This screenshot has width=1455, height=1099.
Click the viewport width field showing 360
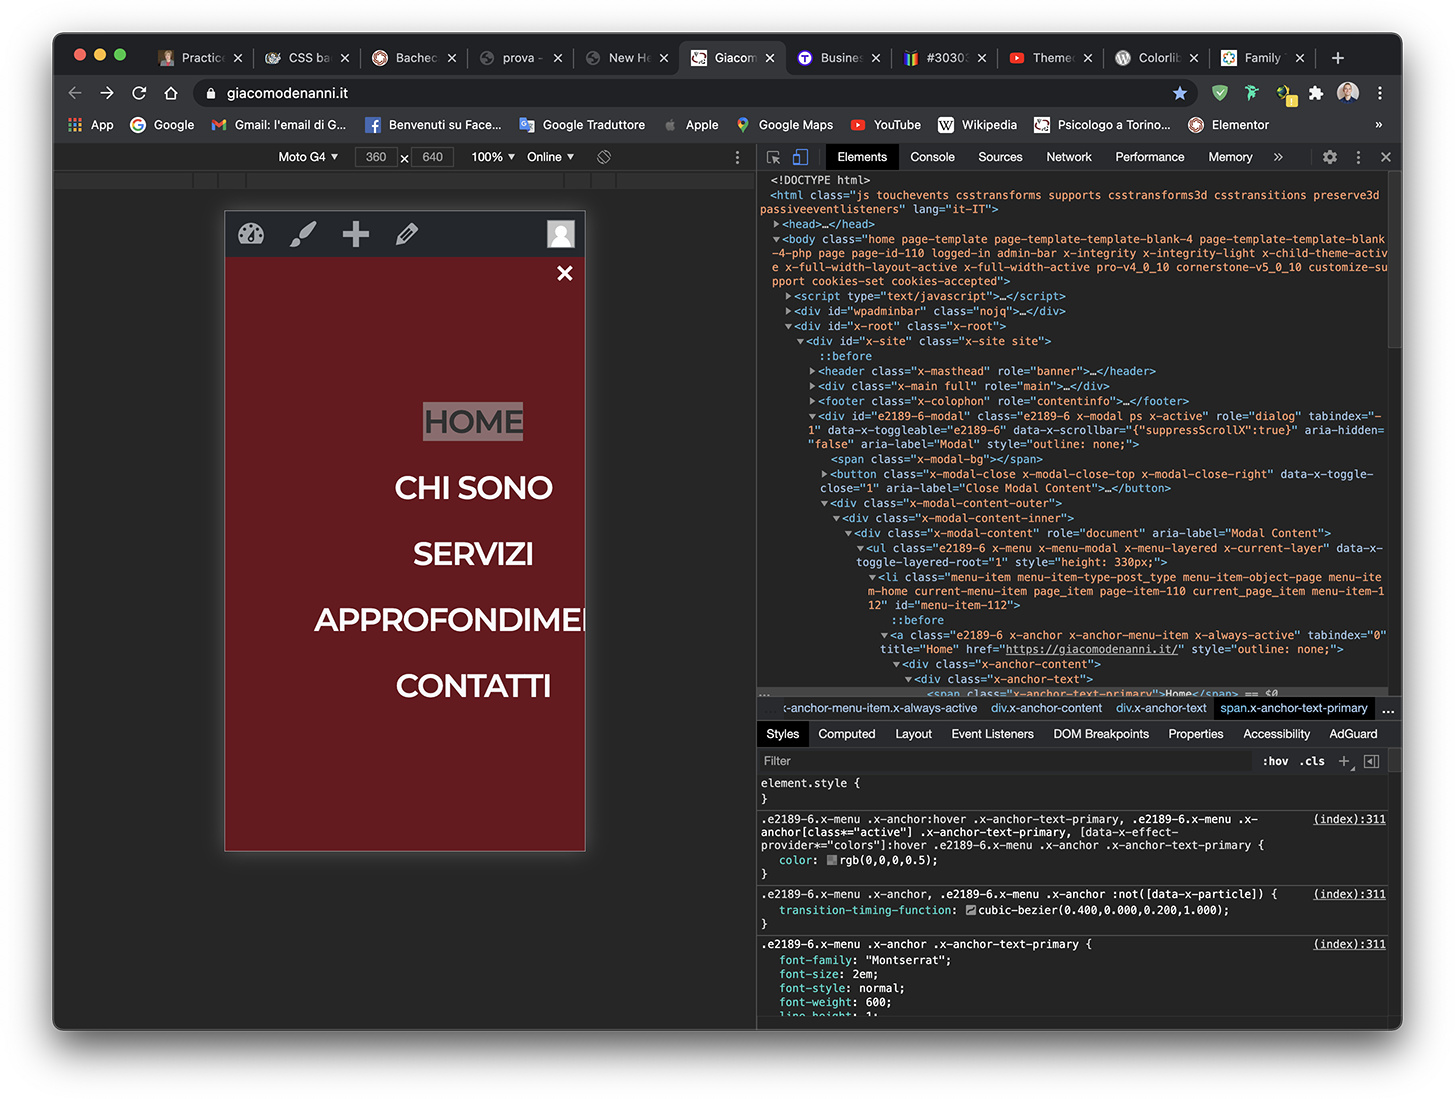[376, 157]
